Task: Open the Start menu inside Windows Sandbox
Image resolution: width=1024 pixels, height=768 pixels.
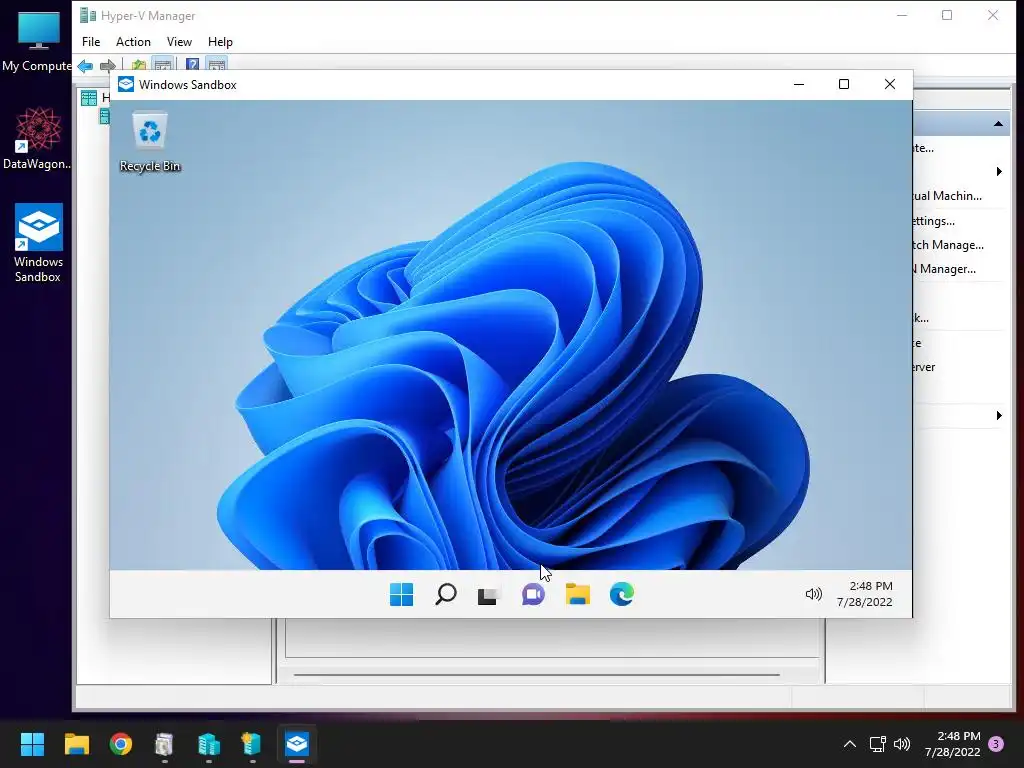Action: click(x=402, y=594)
